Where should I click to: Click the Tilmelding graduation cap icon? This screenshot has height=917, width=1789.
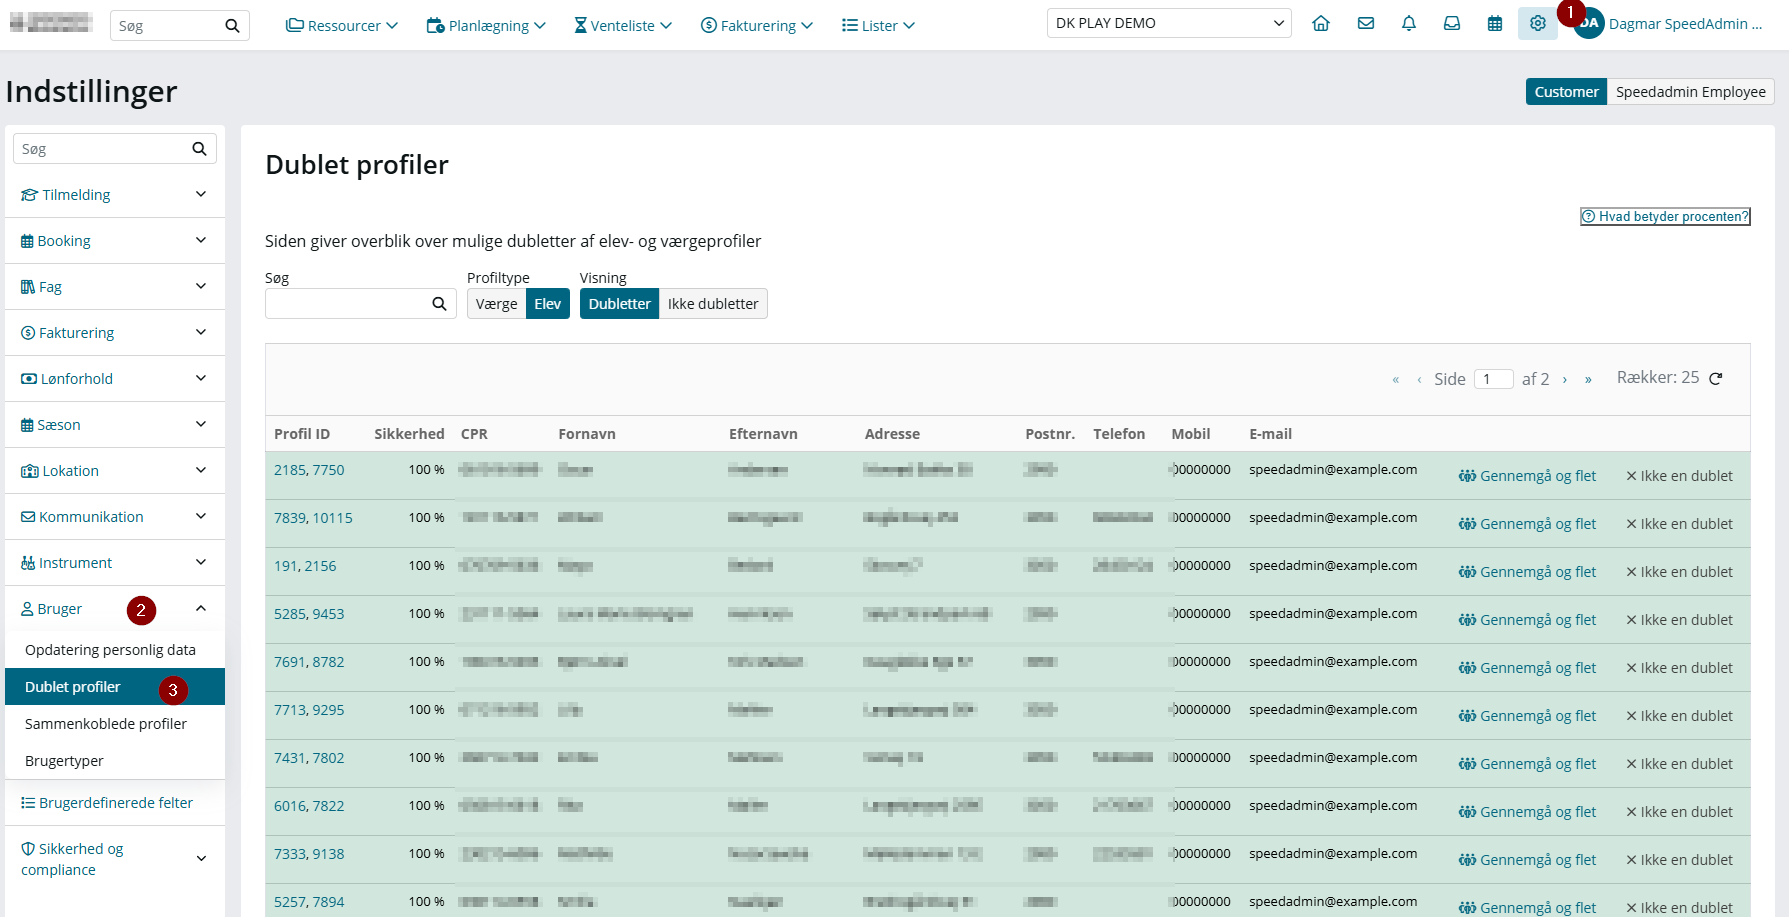(30, 195)
